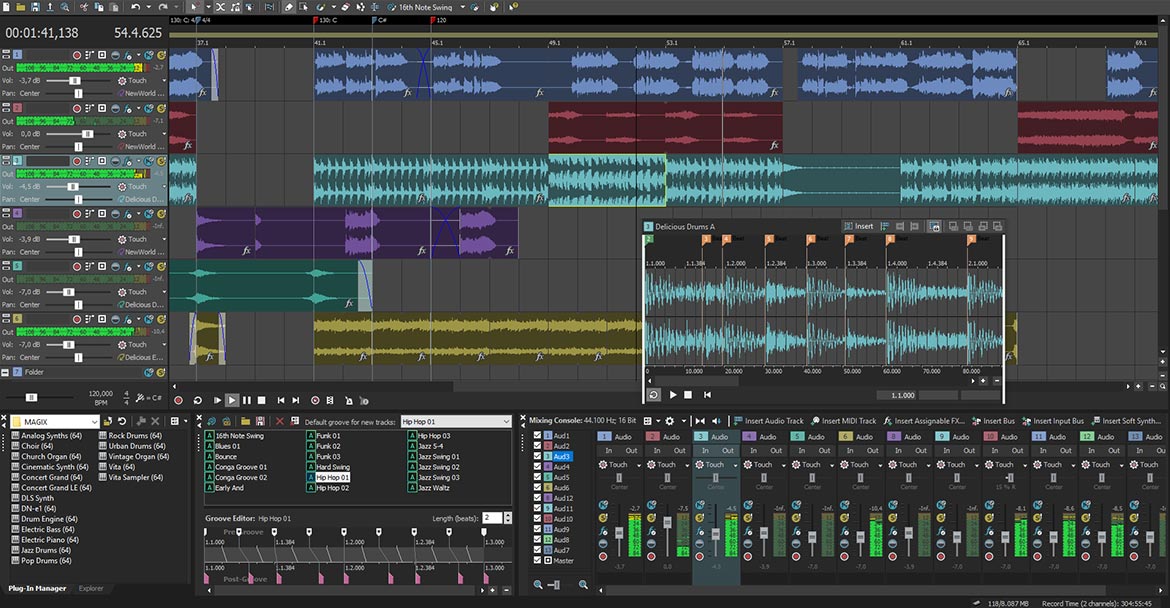Click the Insert tab in the Delicious Drums A window
The width and height of the screenshot is (1170, 608).
[861, 226]
